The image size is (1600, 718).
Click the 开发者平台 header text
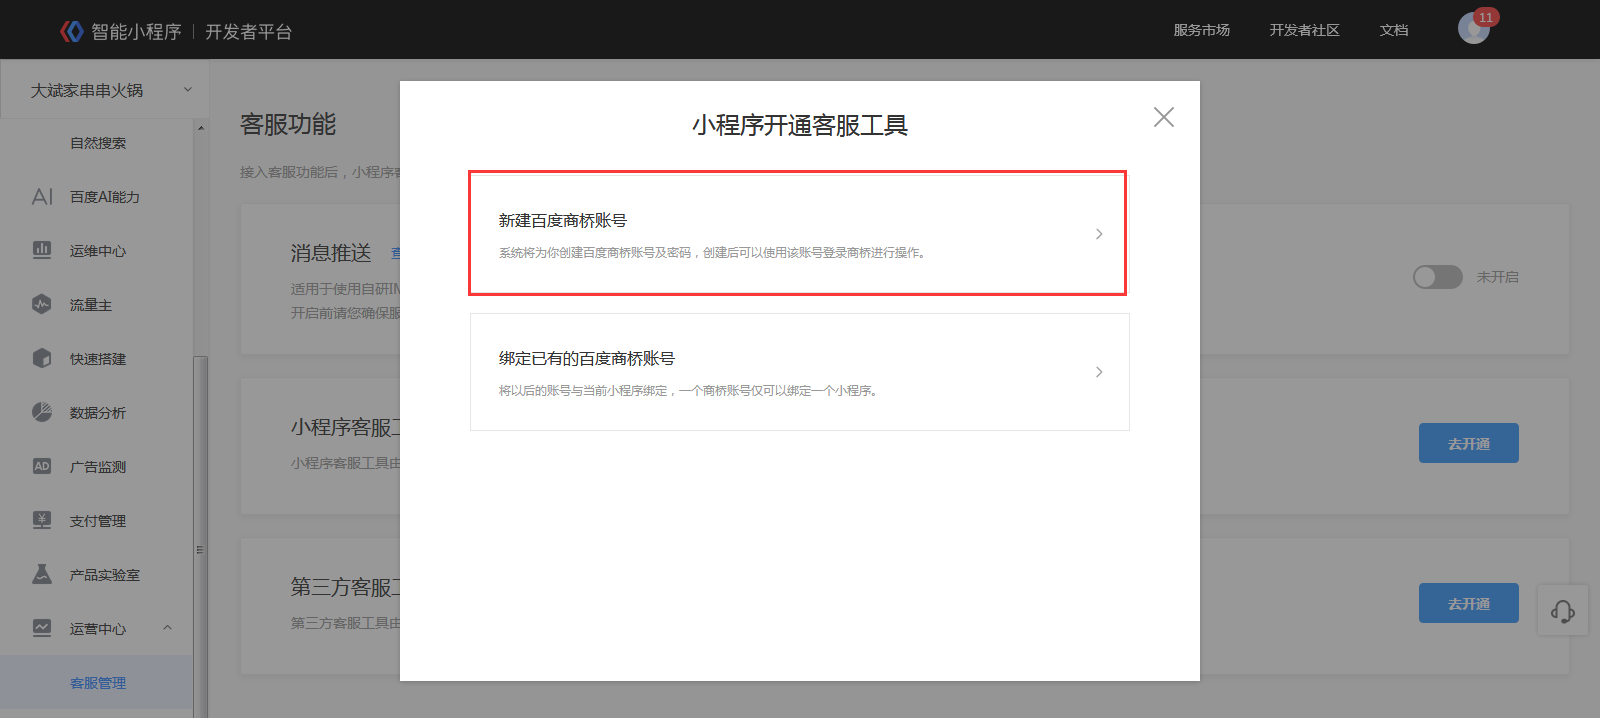coord(249,32)
